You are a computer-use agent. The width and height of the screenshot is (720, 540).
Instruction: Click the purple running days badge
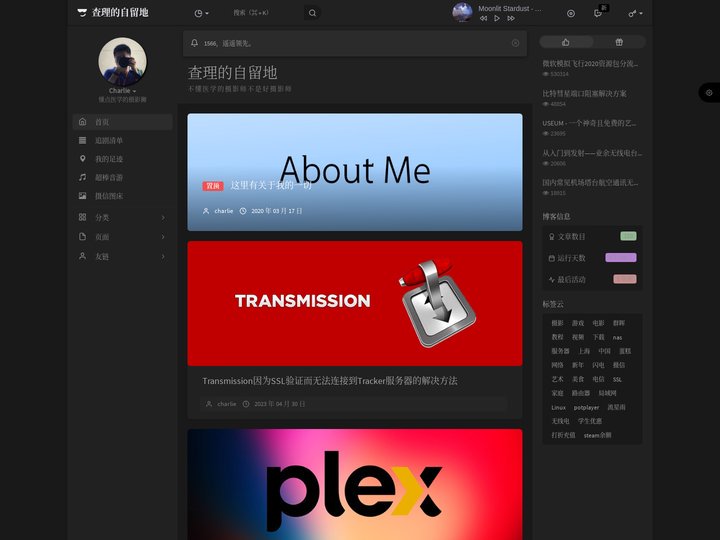click(621, 257)
